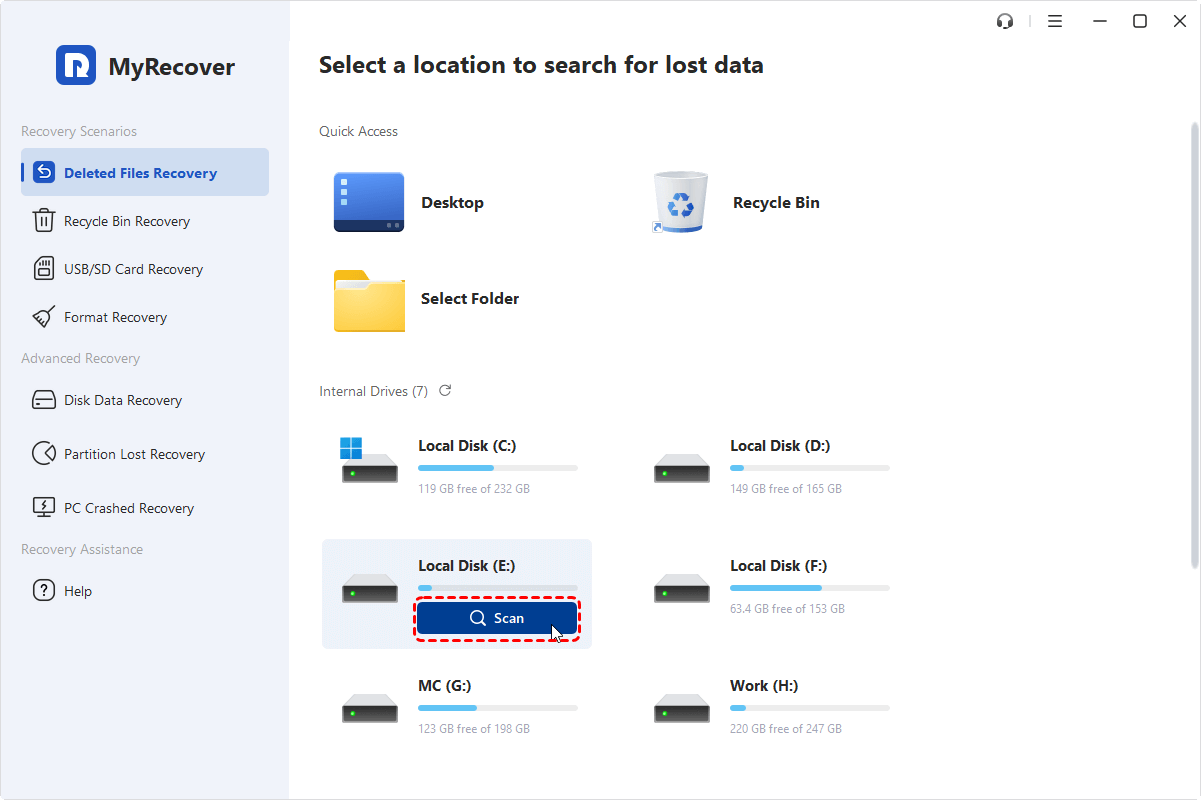Click Local Disk (F:) usage bar
This screenshot has width=1201, height=800.
[809, 588]
